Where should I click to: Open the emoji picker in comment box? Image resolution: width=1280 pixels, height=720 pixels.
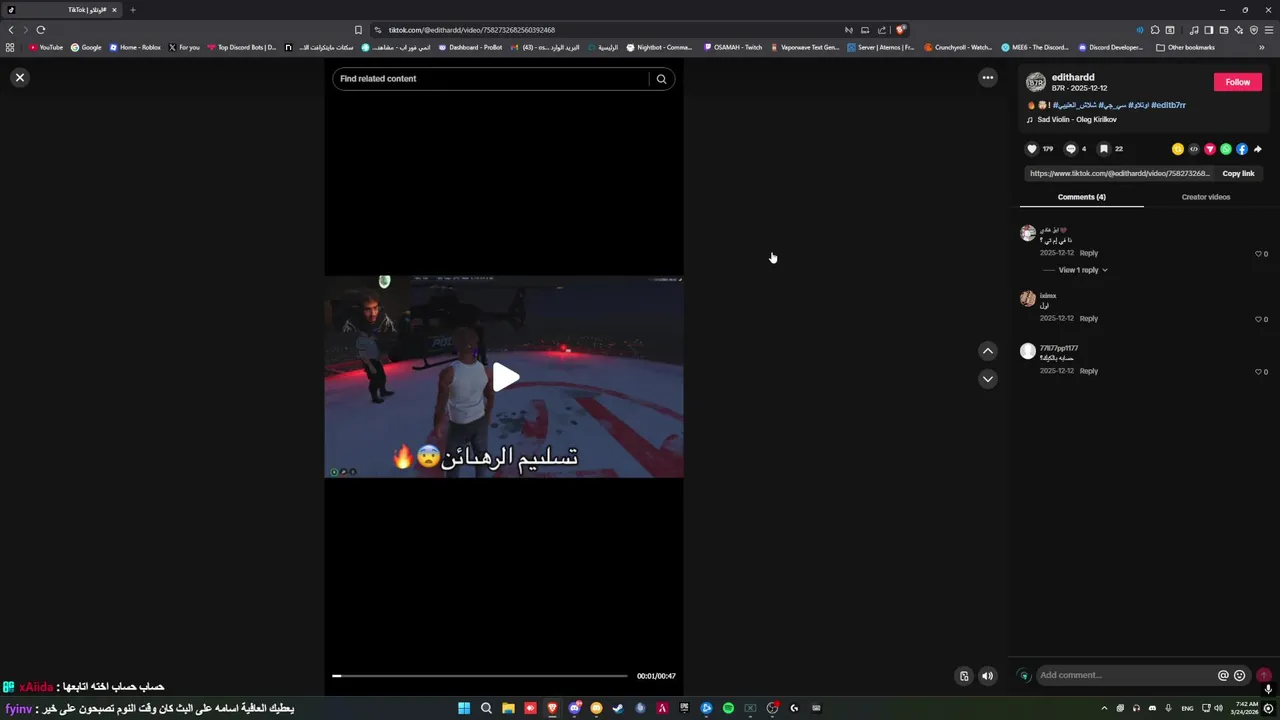(x=1240, y=676)
